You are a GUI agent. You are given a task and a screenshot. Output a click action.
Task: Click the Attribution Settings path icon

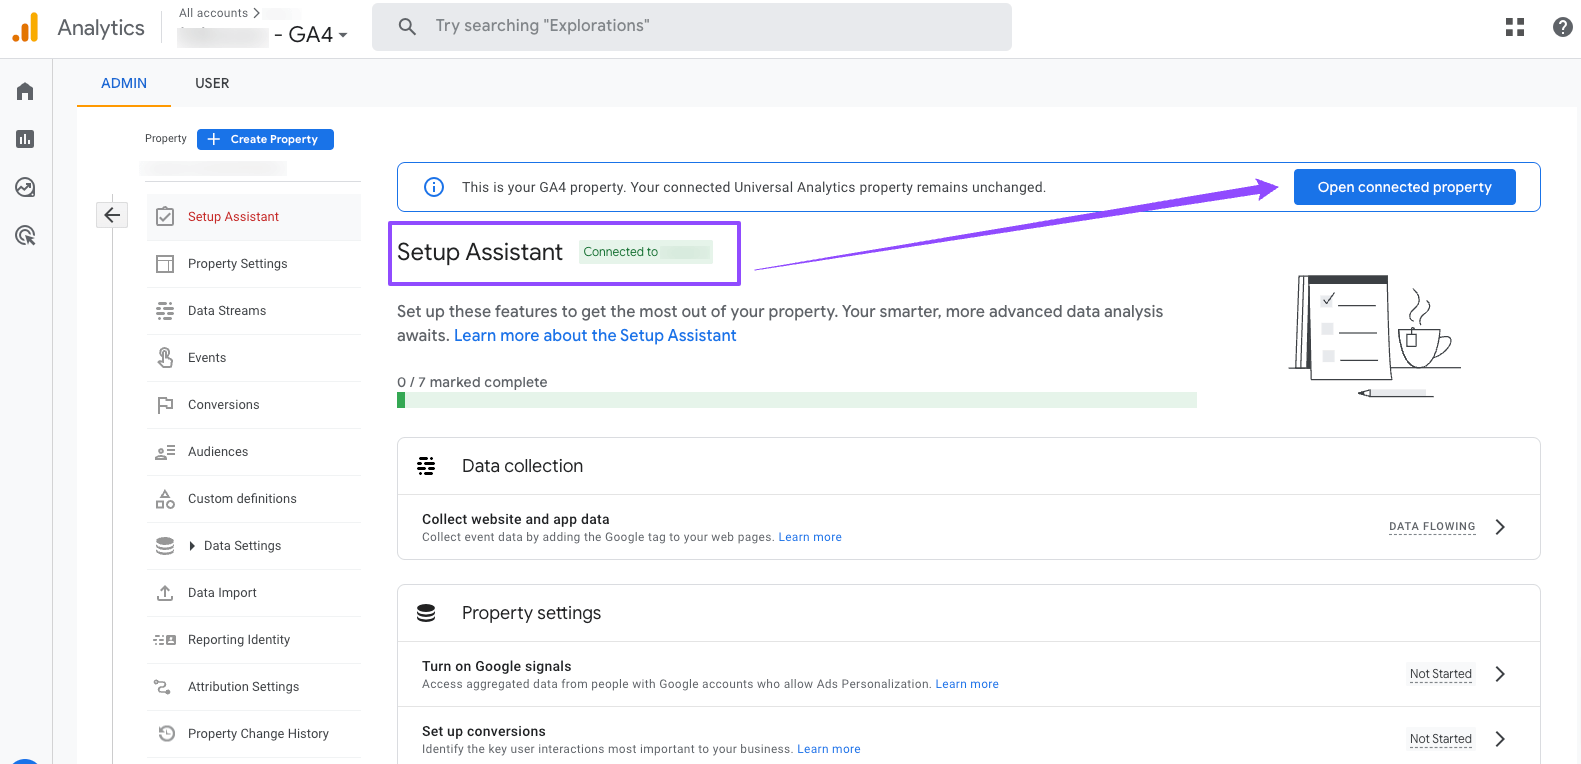(162, 687)
